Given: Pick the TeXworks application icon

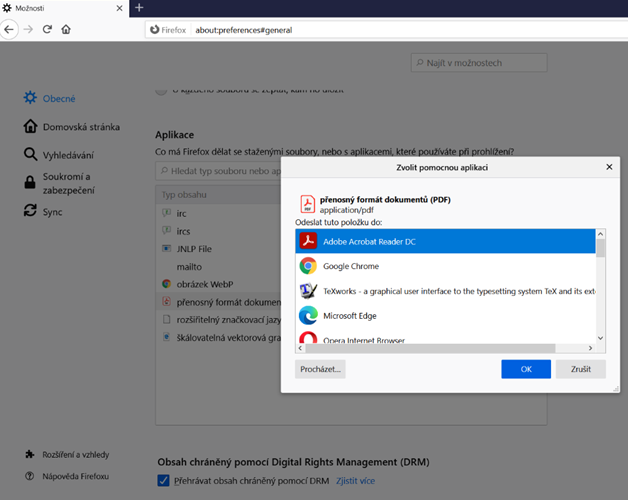Looking at the screenshot, I should click(308, 291).
